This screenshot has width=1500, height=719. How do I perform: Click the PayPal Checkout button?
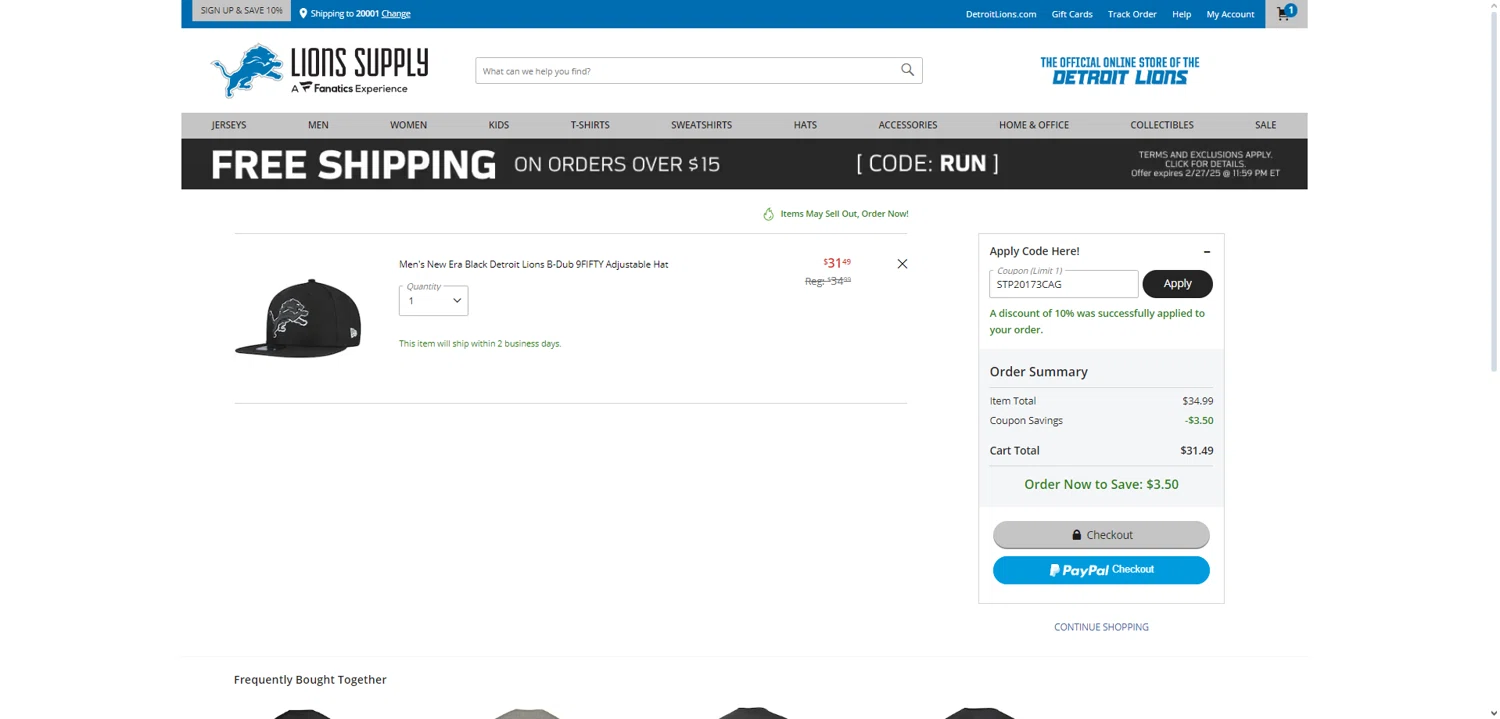pos(1101,570)
